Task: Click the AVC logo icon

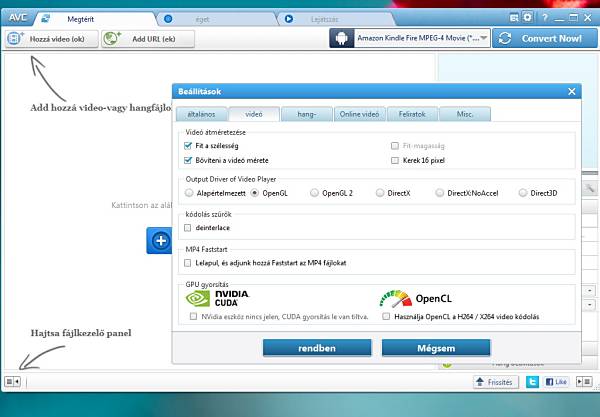Action: click(x=18, y=18)
